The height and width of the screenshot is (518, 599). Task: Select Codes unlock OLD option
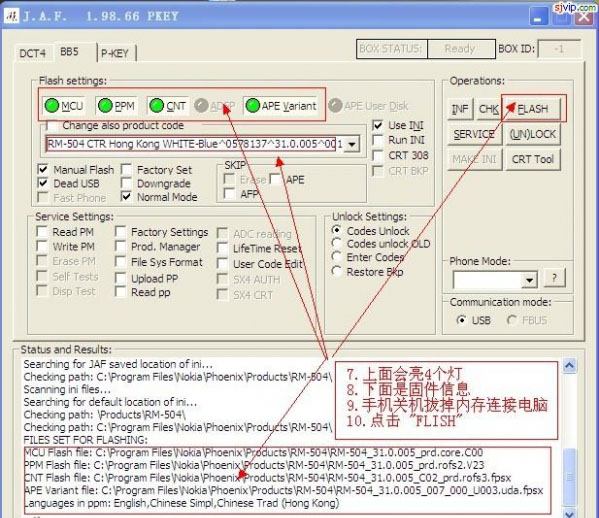pos(337,243)
